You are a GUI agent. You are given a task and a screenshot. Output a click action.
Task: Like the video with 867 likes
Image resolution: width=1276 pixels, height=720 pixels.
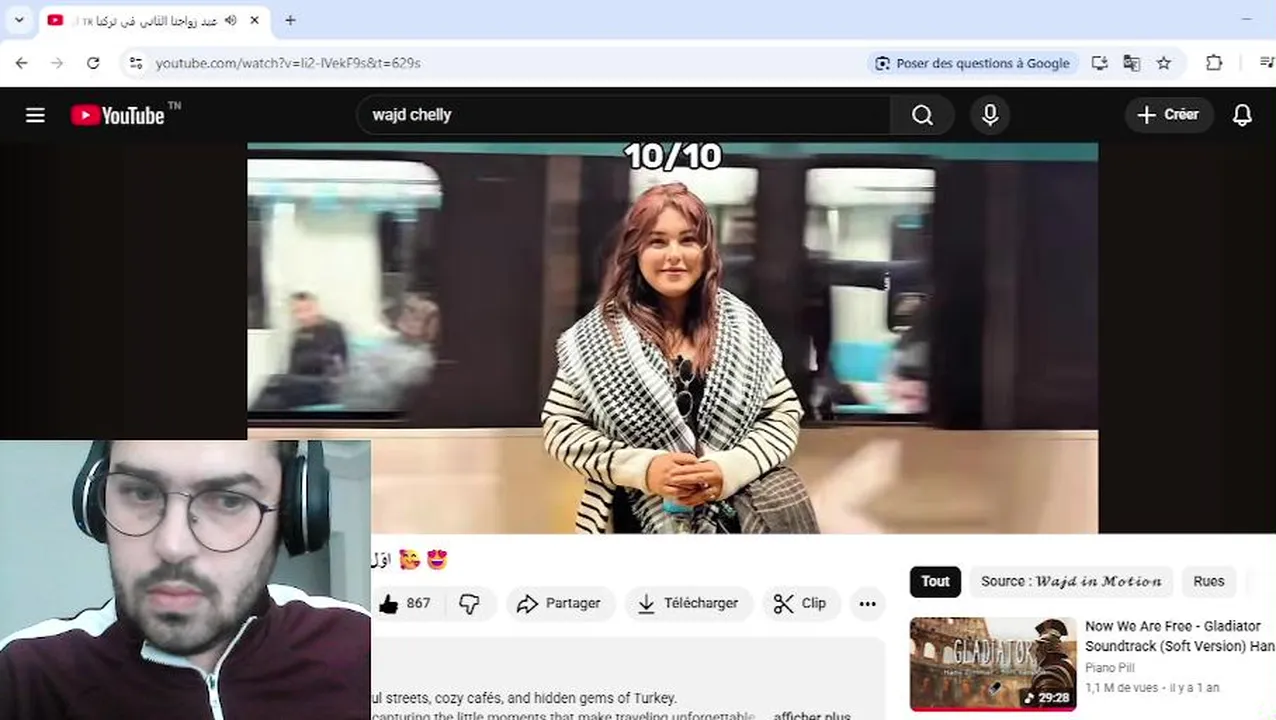point(404,603)
